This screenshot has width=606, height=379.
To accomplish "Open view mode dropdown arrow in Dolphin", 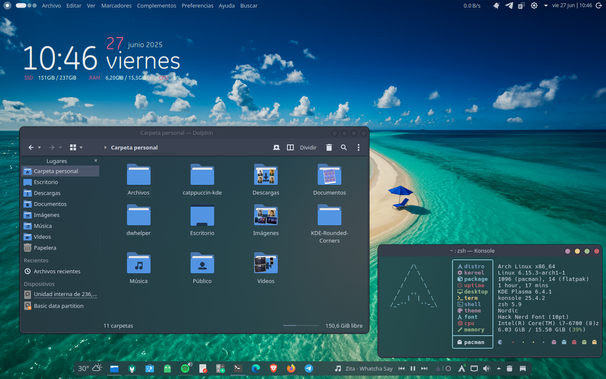I will click(81, 148).
